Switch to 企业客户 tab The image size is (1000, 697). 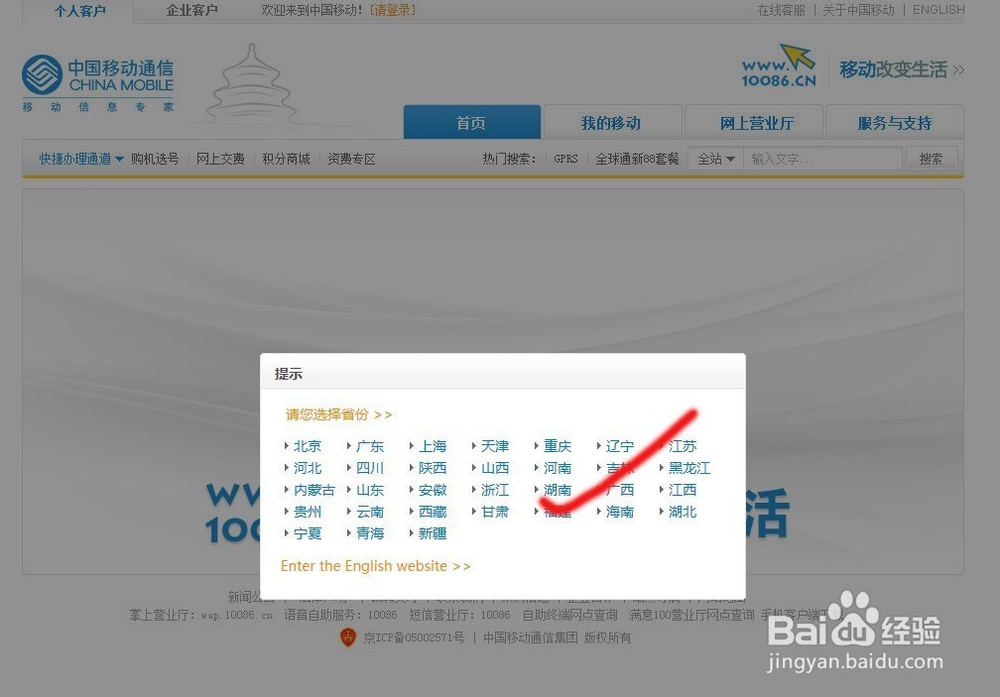tap(191, 10)
